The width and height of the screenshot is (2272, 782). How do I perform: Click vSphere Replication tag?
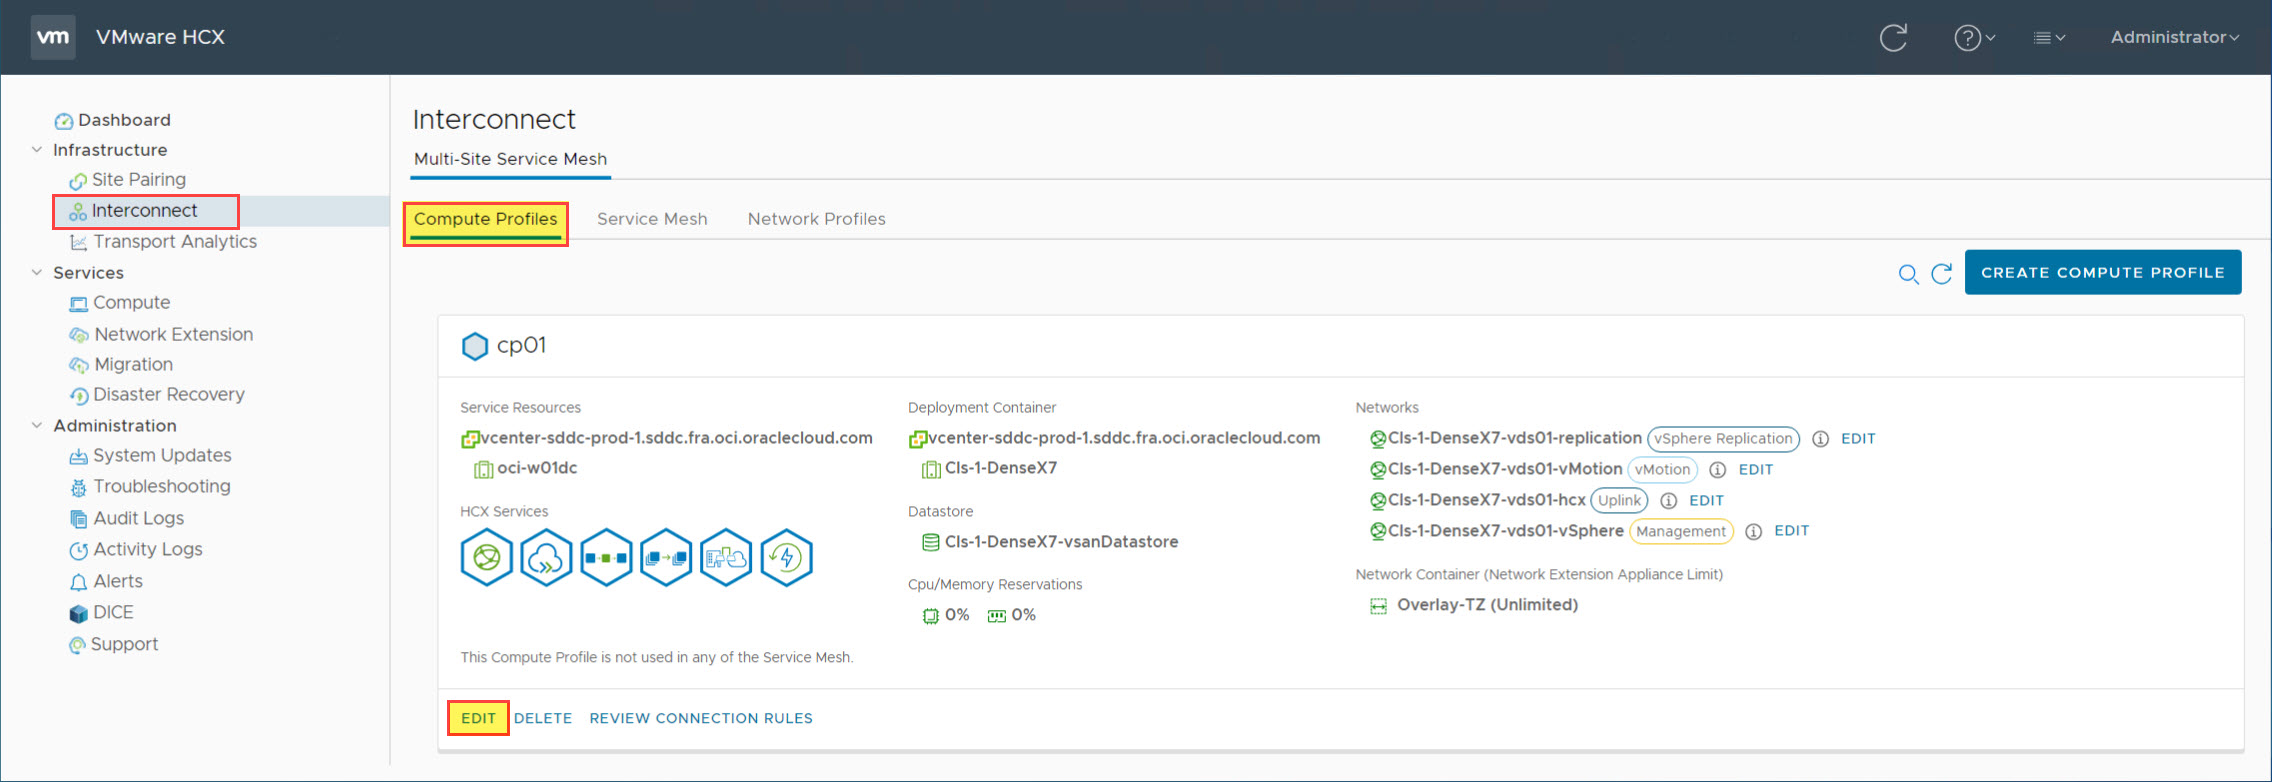[x=1723, y=439]
